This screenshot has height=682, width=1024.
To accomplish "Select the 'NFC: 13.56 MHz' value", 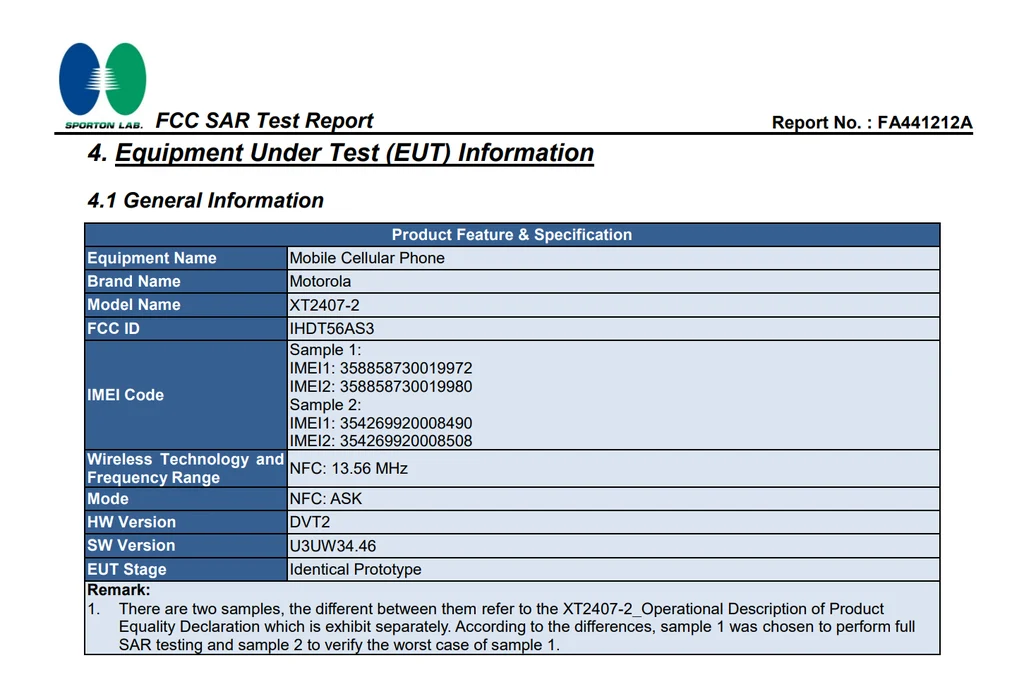I will (x=349, y=468).
